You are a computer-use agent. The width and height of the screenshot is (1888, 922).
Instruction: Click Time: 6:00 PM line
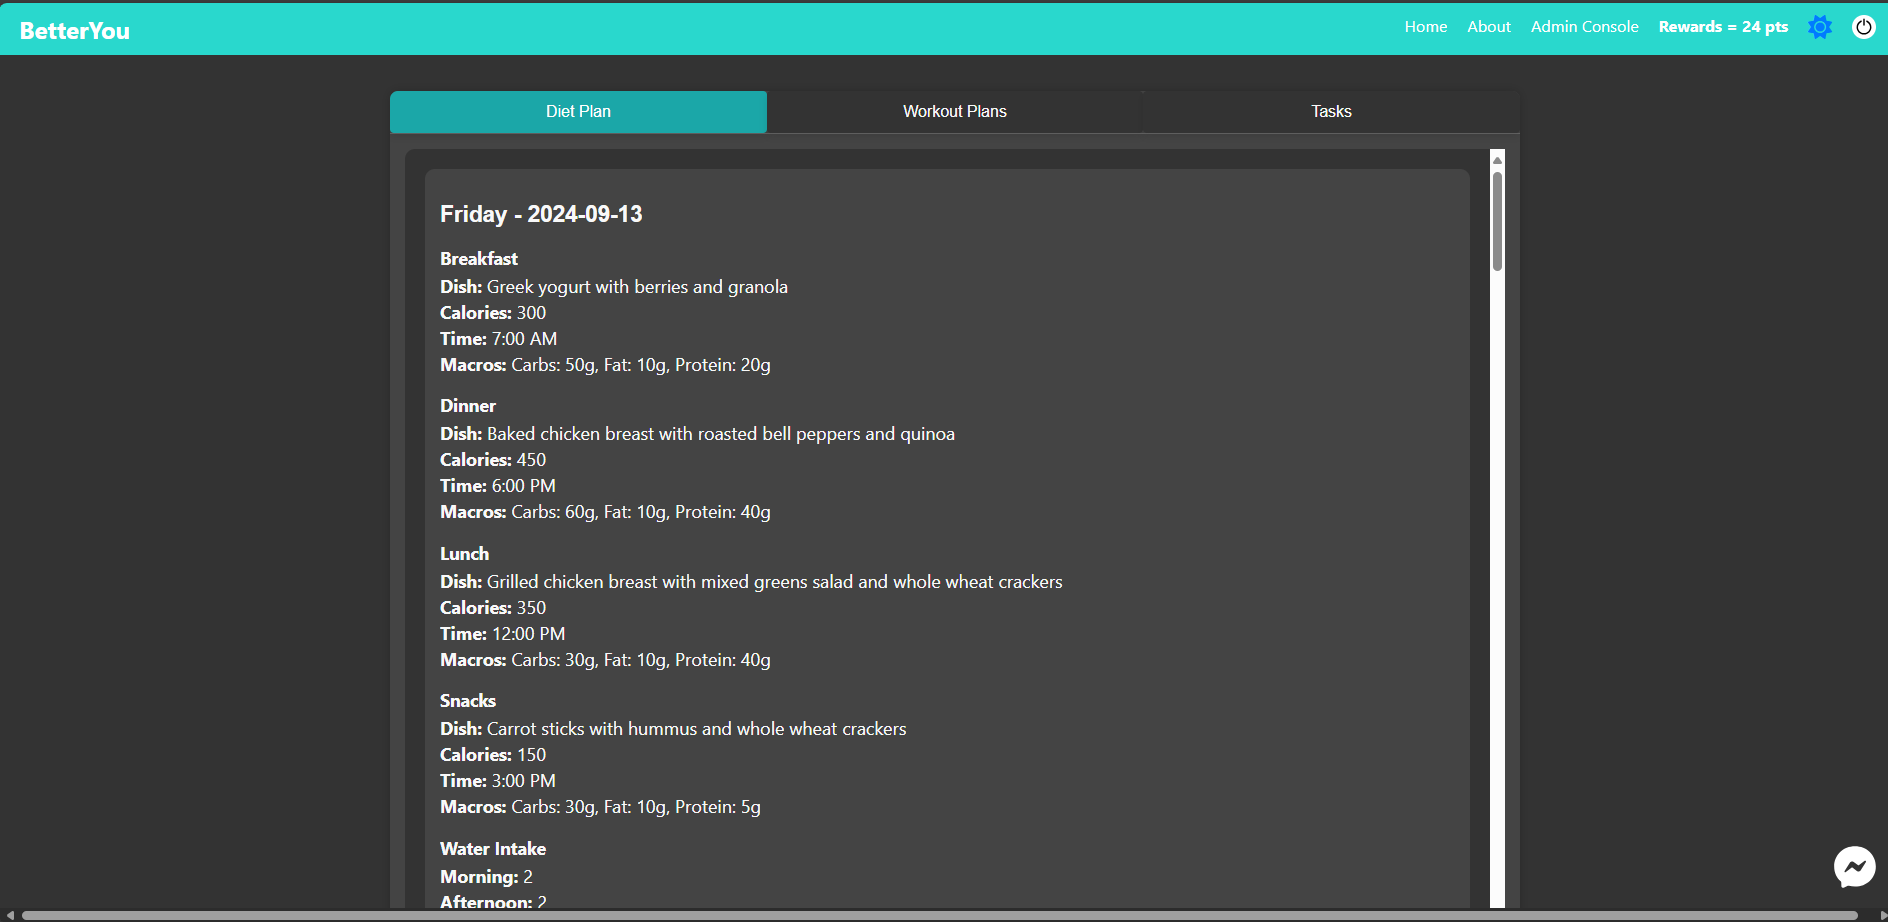click(x=498, y=486)
